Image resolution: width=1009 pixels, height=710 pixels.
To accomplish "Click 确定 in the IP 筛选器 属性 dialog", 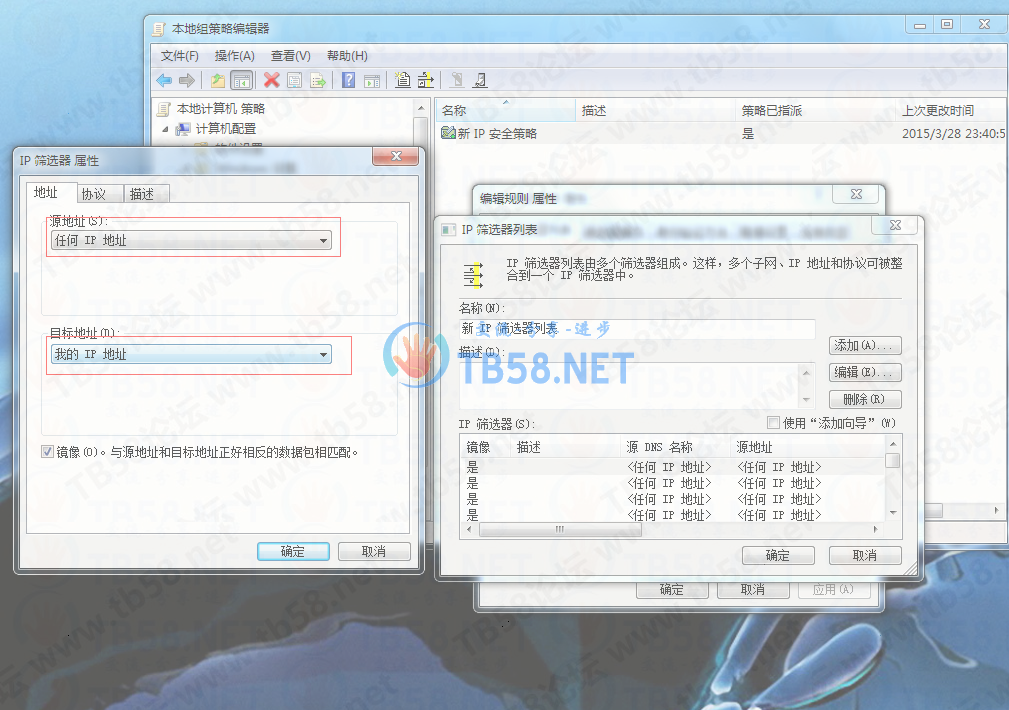I will (293, 551).
